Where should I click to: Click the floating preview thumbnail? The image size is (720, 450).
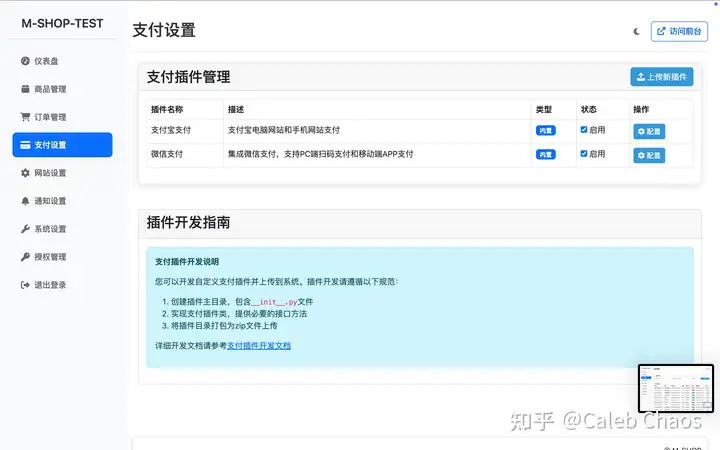click(x=676, y=388)
